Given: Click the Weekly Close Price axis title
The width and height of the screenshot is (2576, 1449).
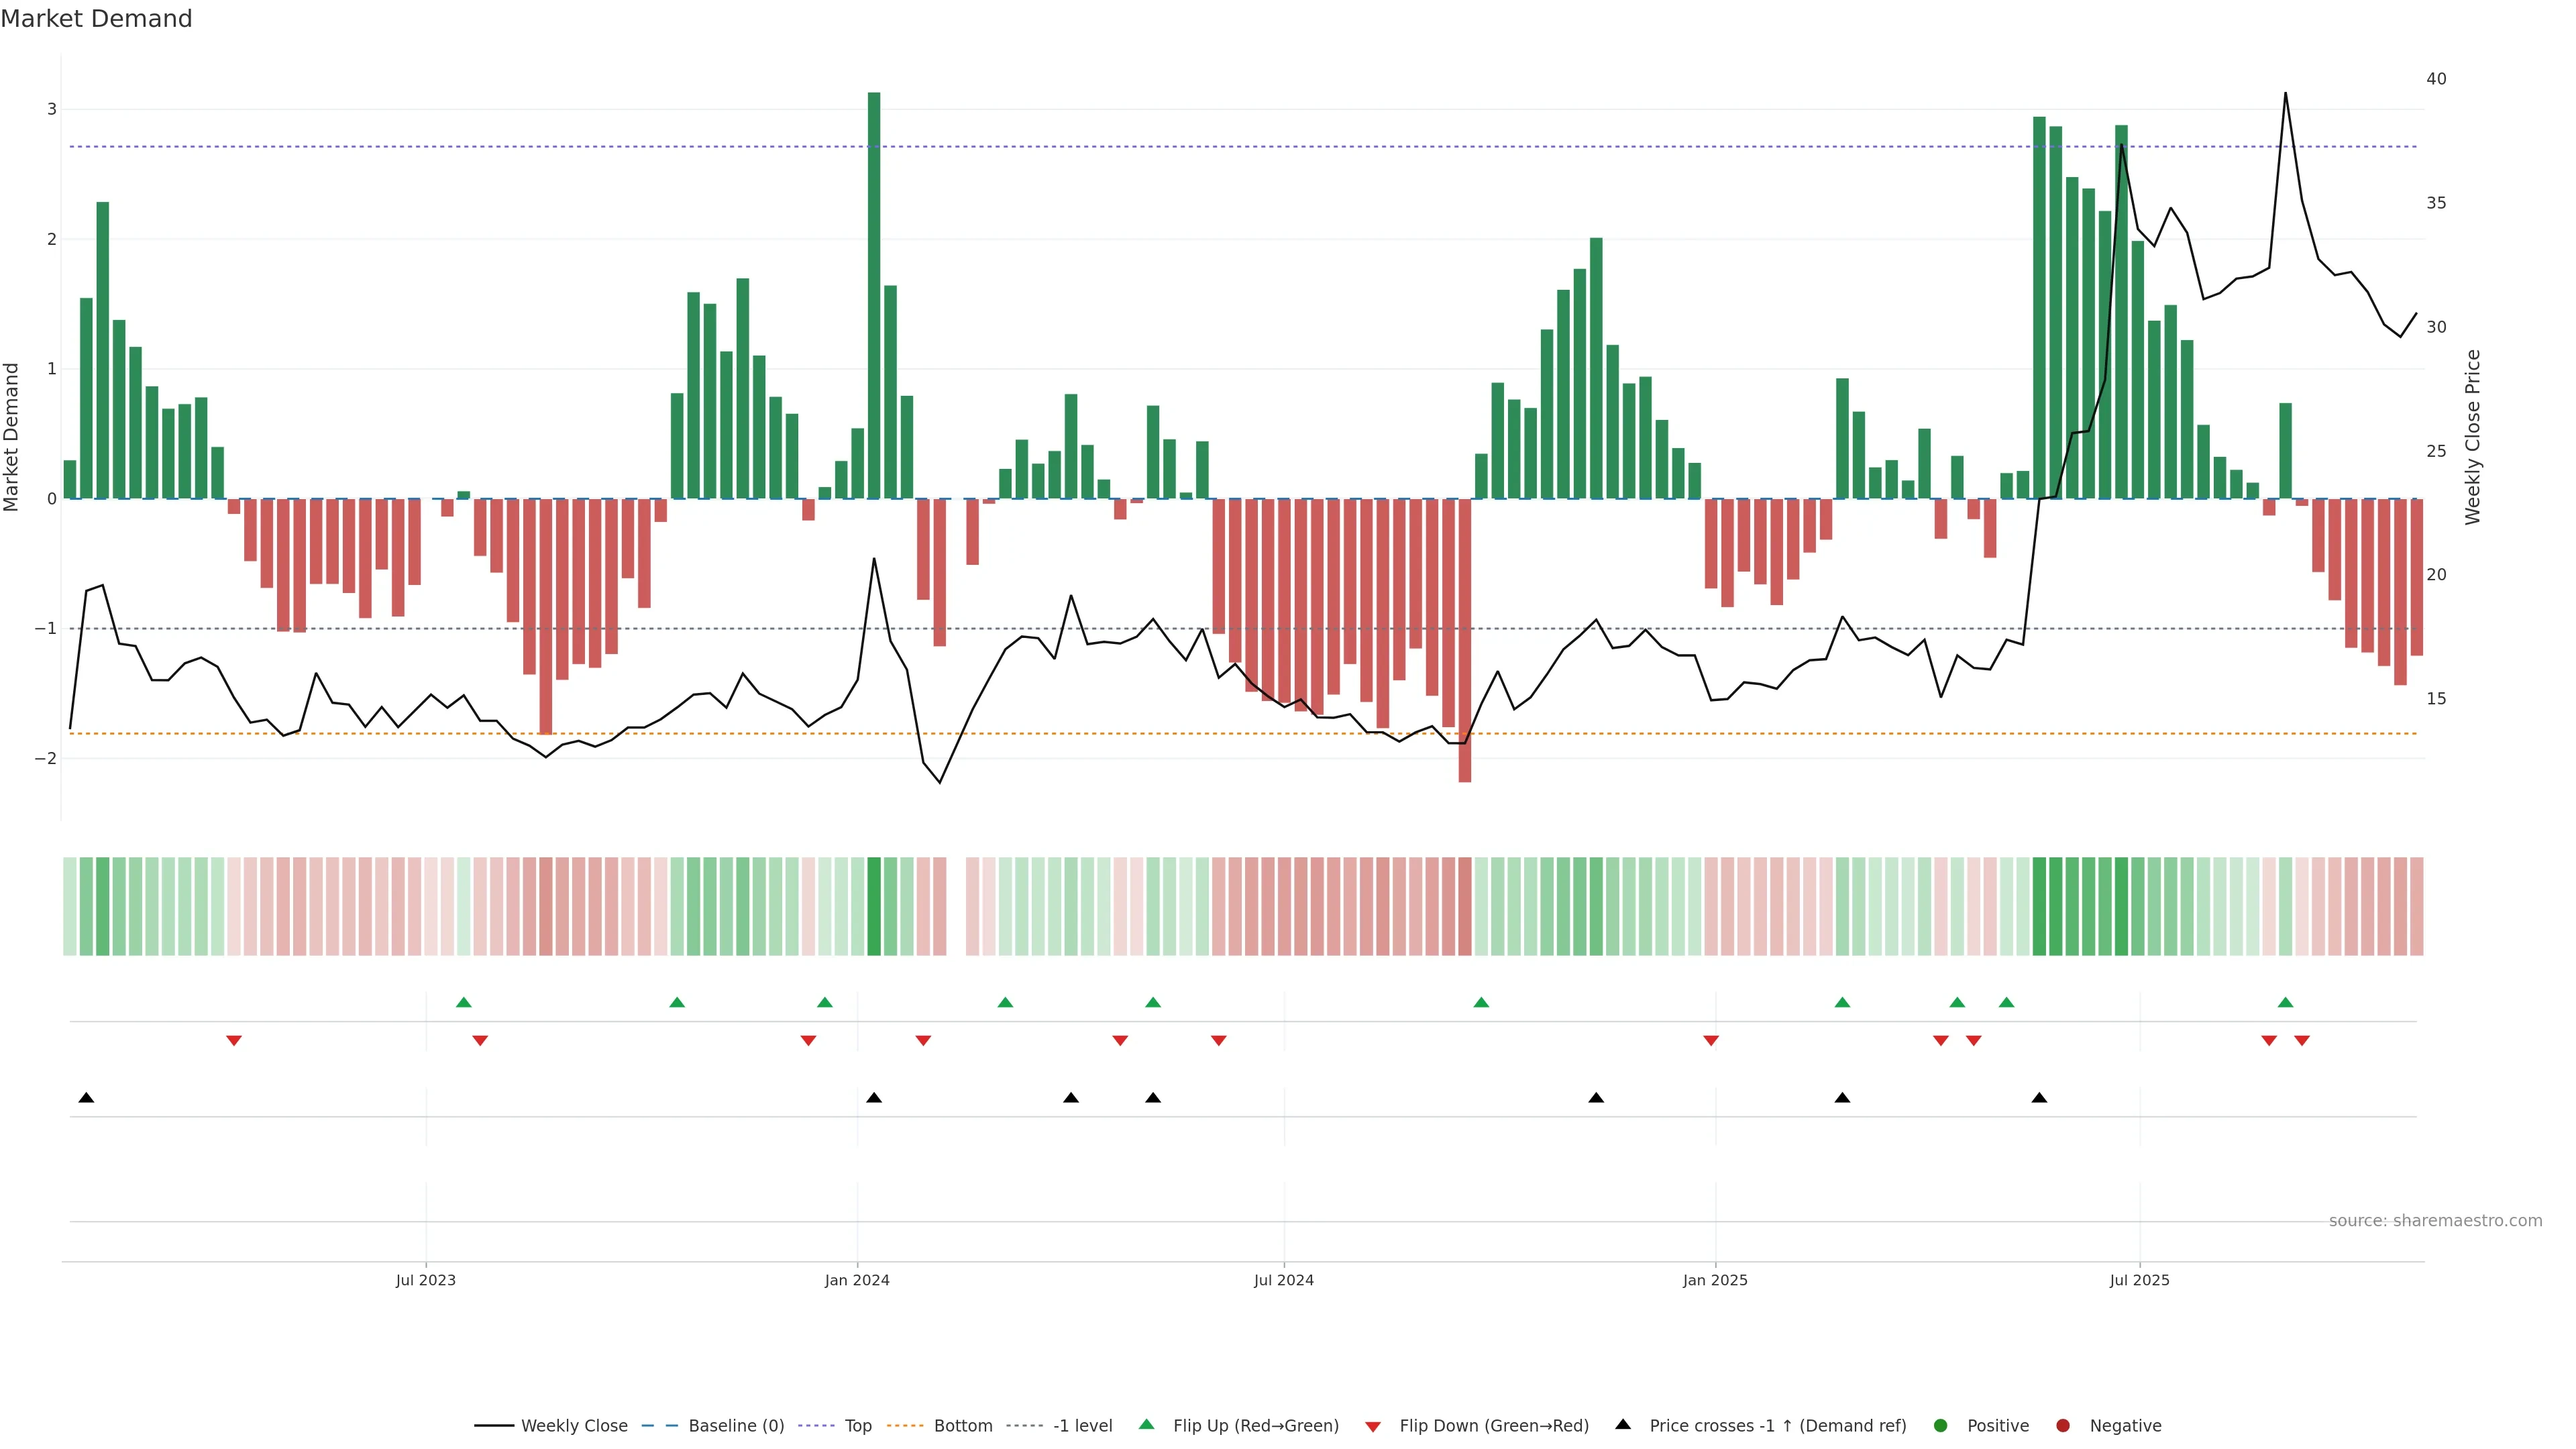Looking at the screenshot, I should point(2472,437).
